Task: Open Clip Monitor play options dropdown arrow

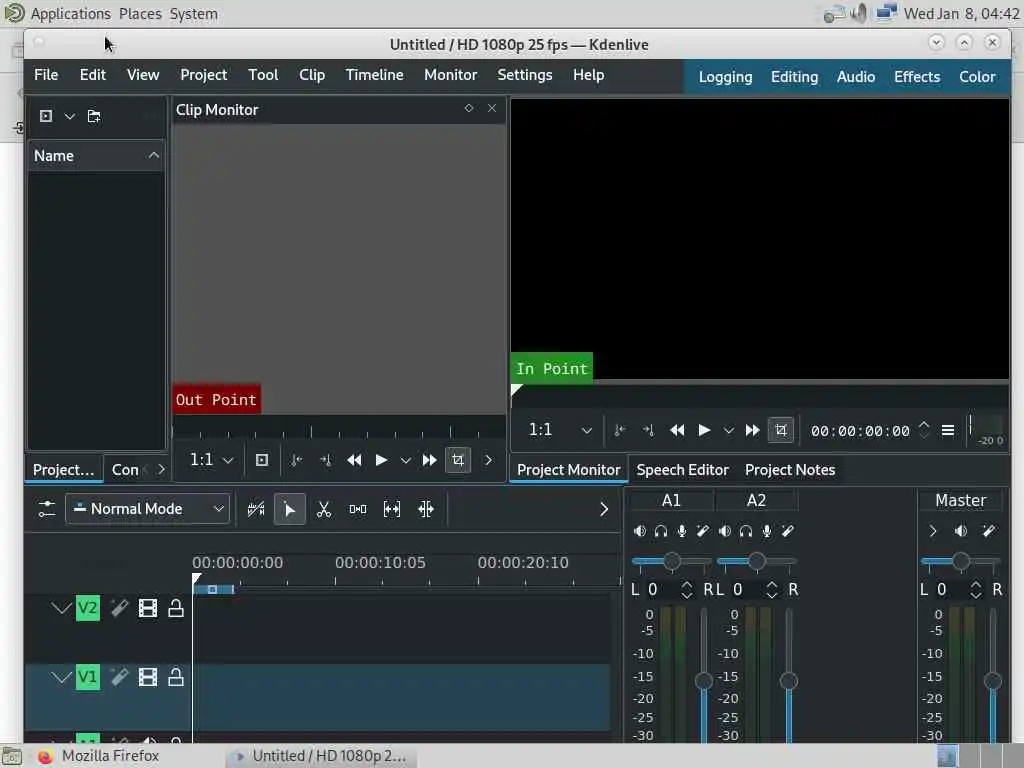Action: point(406,460)
